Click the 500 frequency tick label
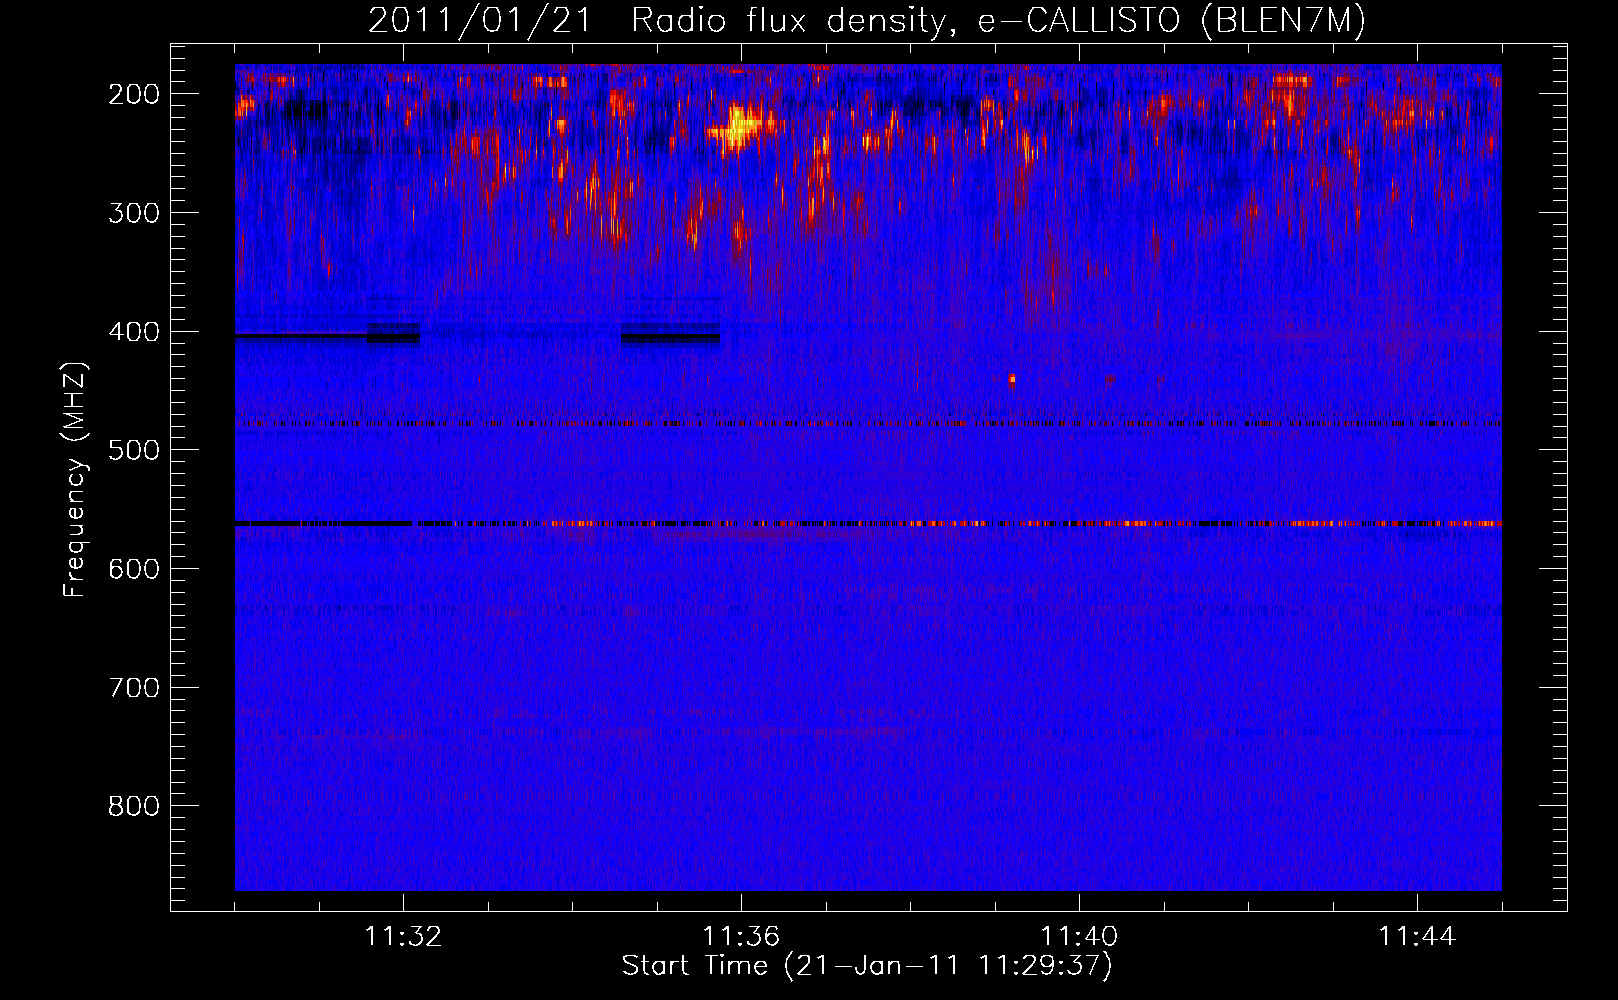1618x1000 pixels. coord(134,450)
